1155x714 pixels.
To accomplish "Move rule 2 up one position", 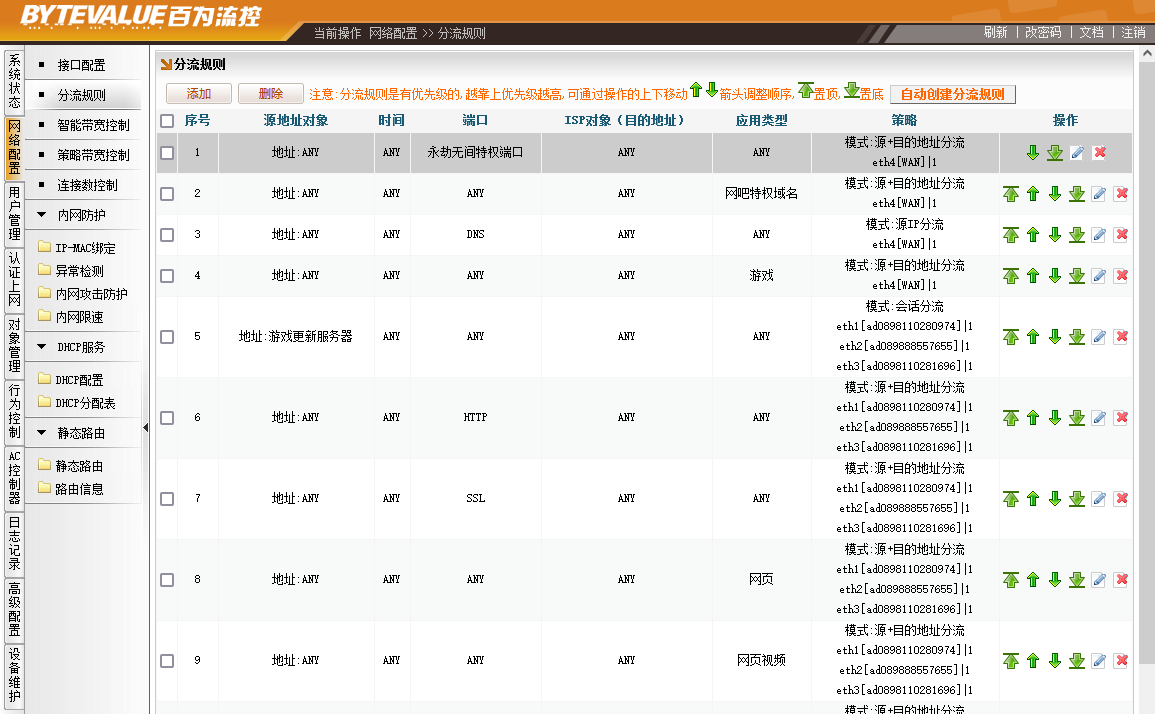I will (1033, 194).
